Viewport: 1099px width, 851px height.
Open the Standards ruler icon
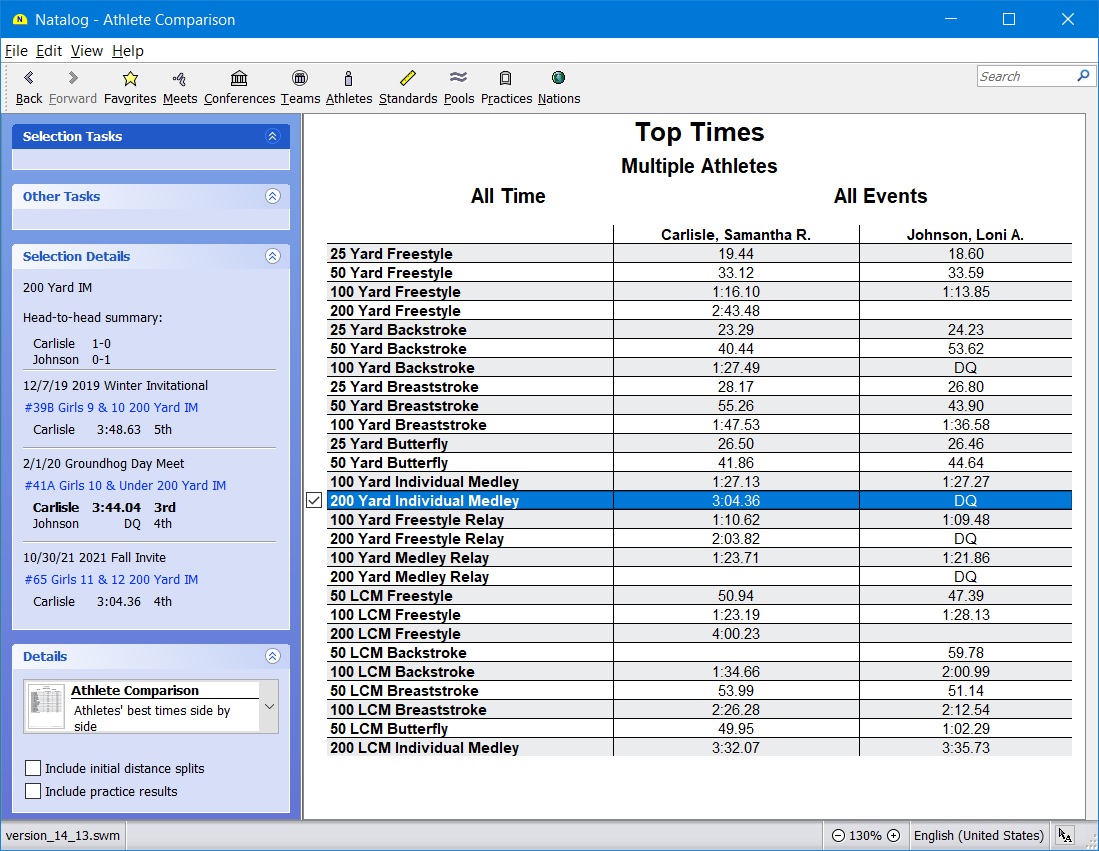point(407,79)
